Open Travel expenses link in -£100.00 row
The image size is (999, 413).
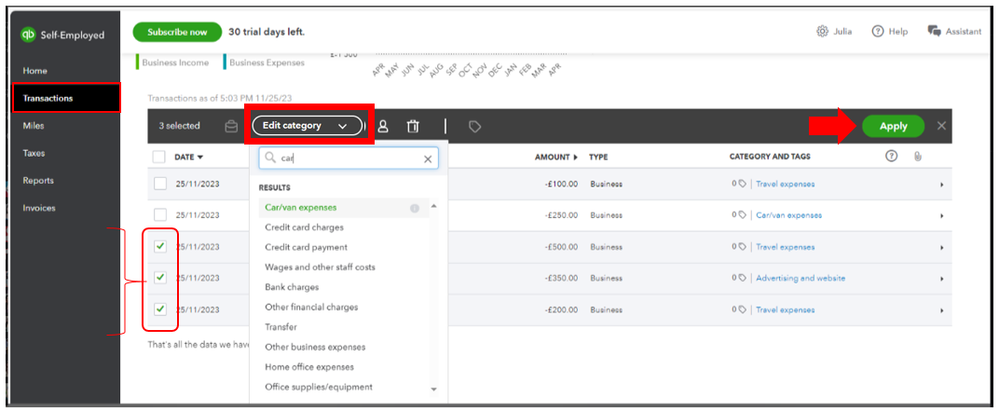tap(785, 184)
